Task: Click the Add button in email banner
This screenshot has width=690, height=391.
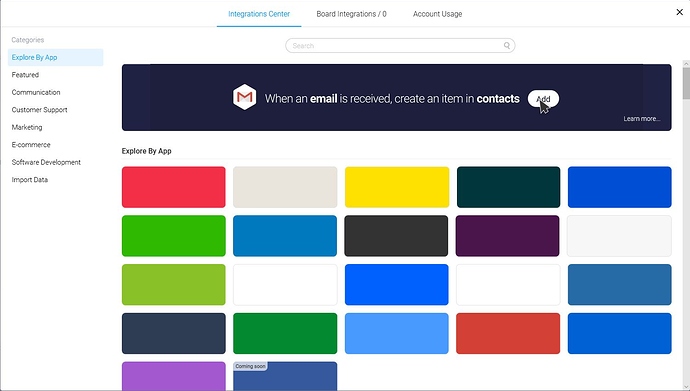Action: coord(543,99)
